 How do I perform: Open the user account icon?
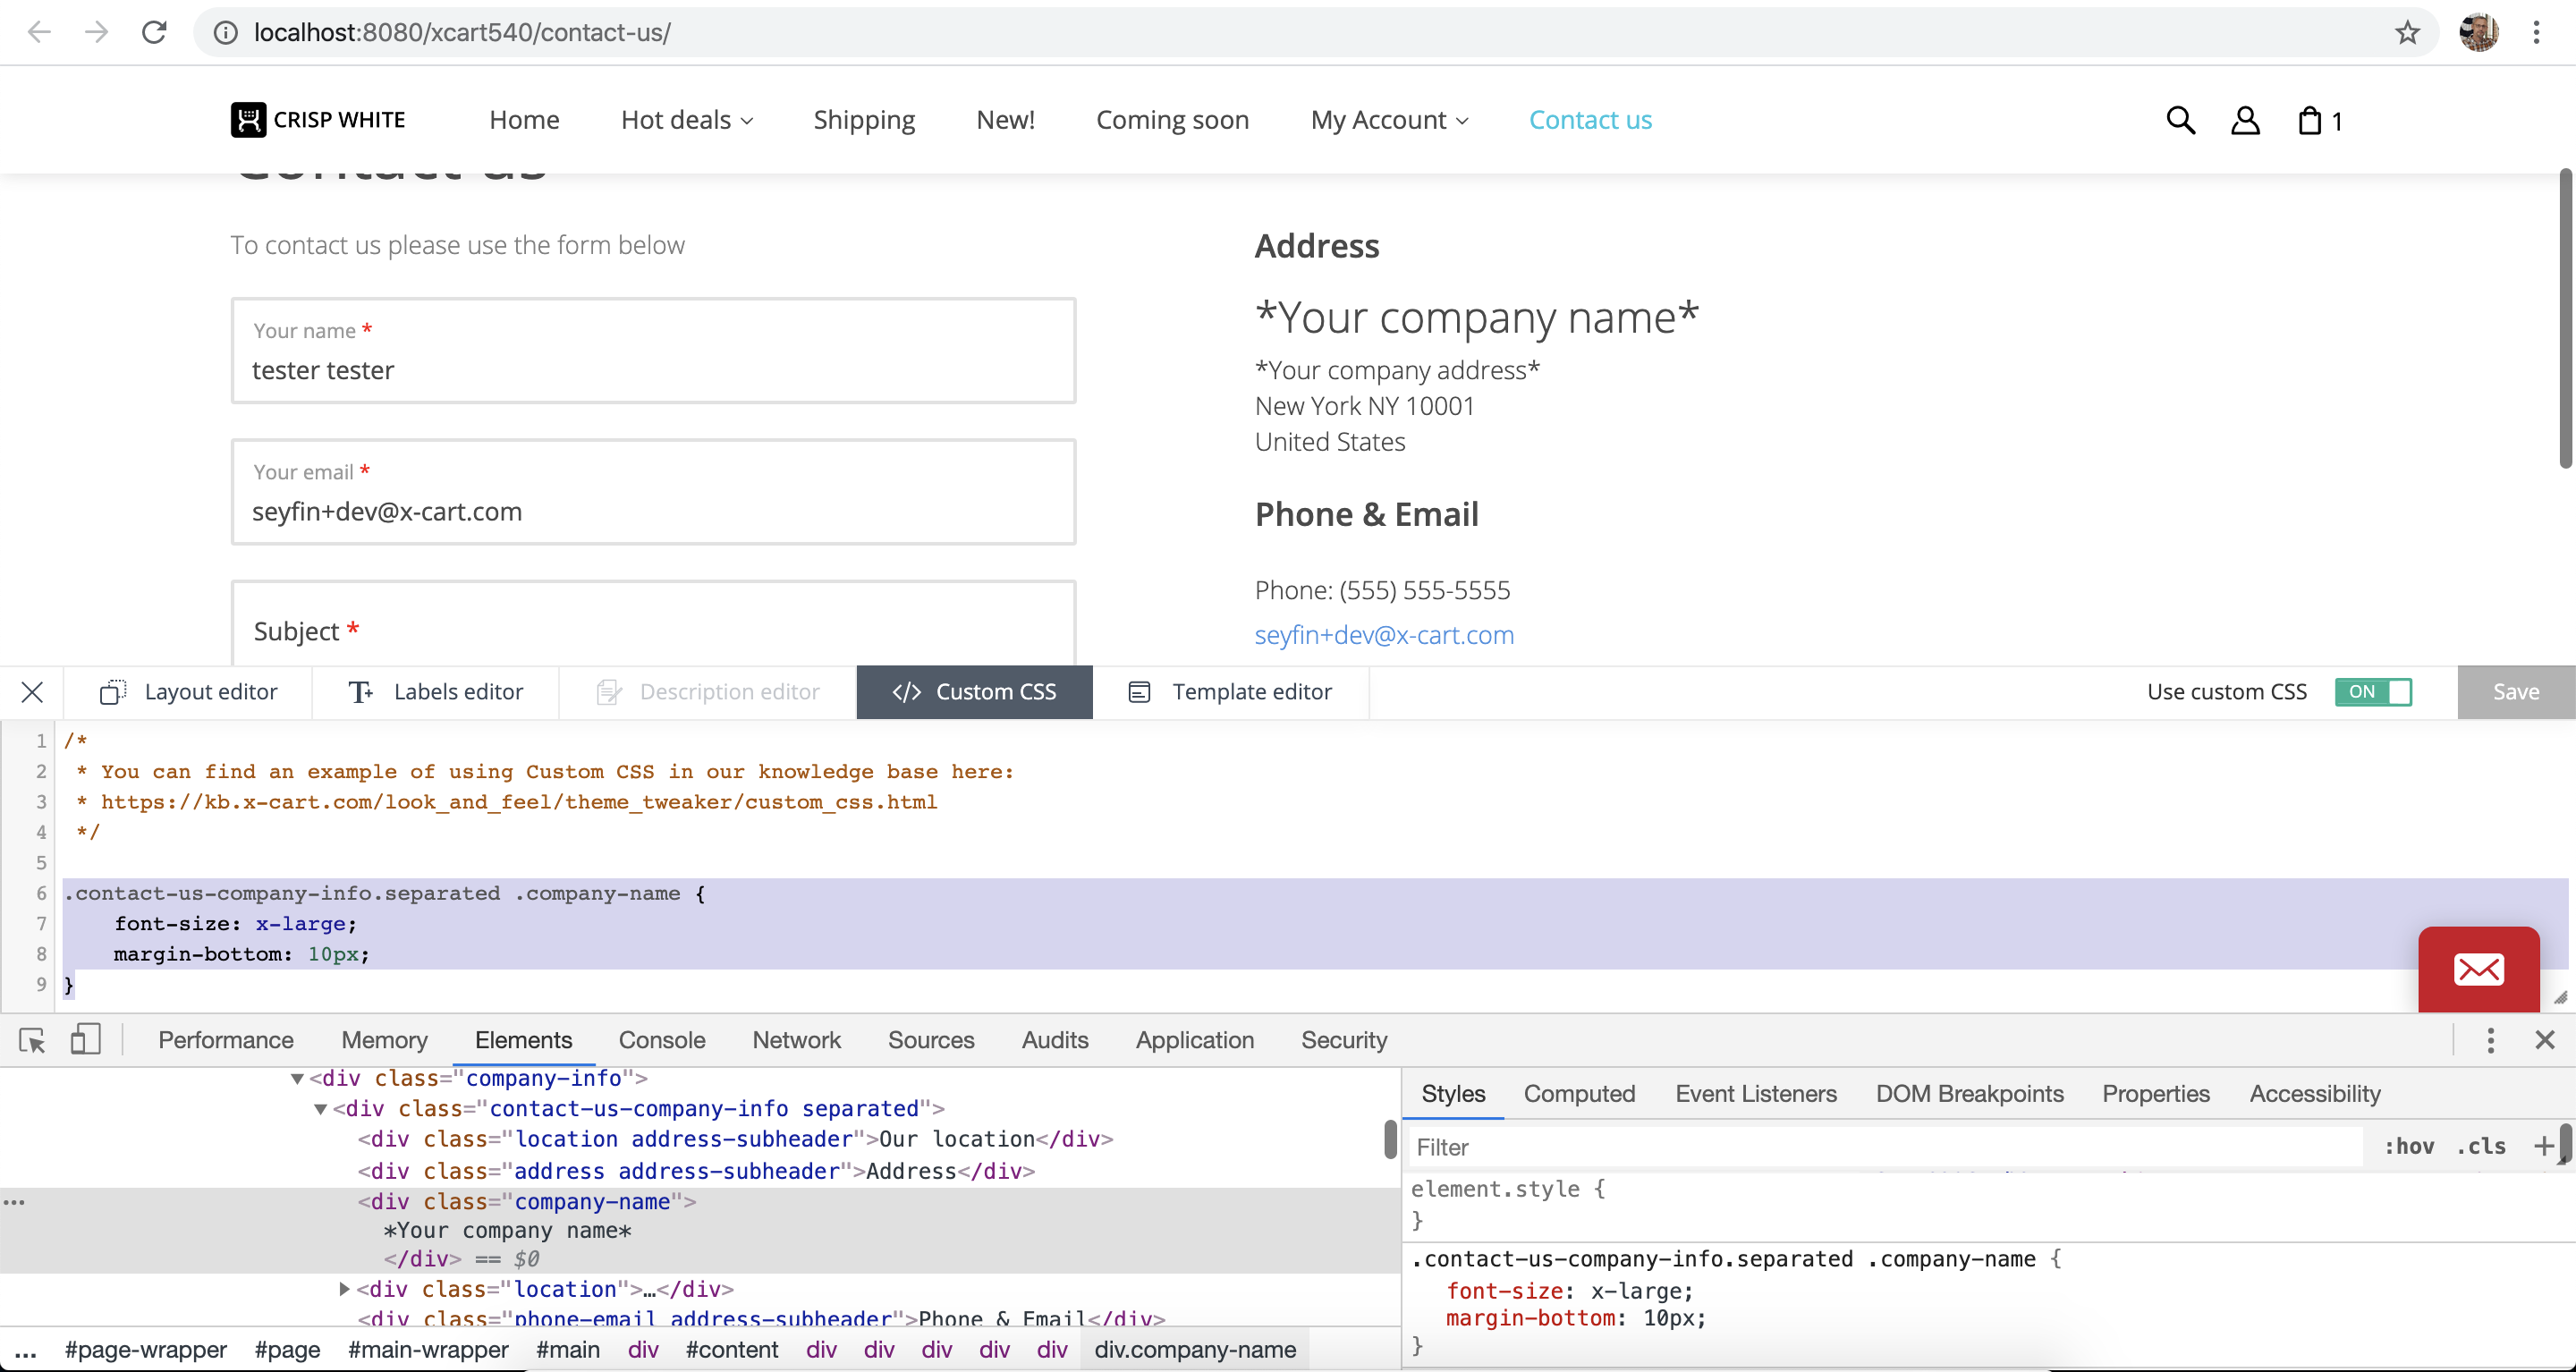[x=2245, y=120]
